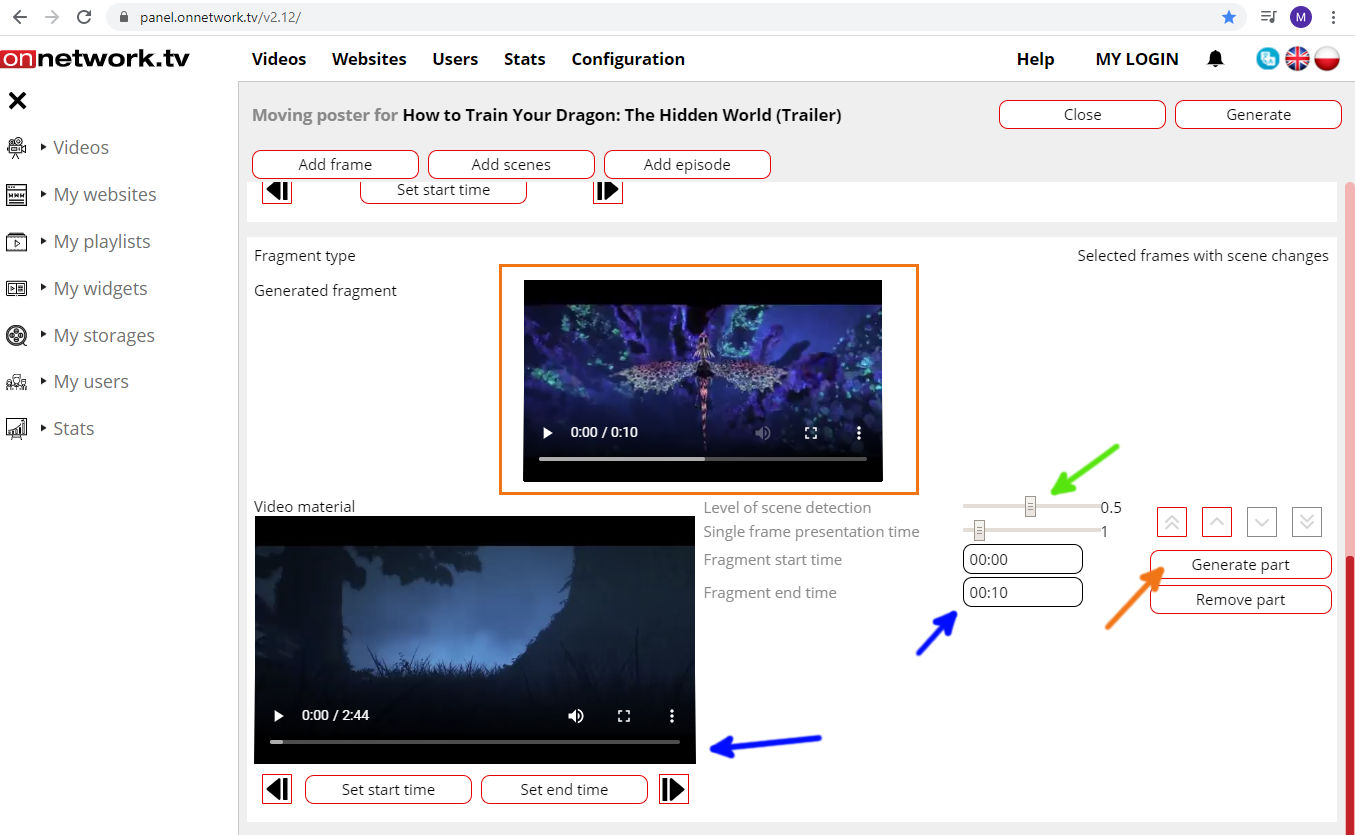
Task: Click the Videos camera icon in the sidebar
Action: (x=16, y=148)
